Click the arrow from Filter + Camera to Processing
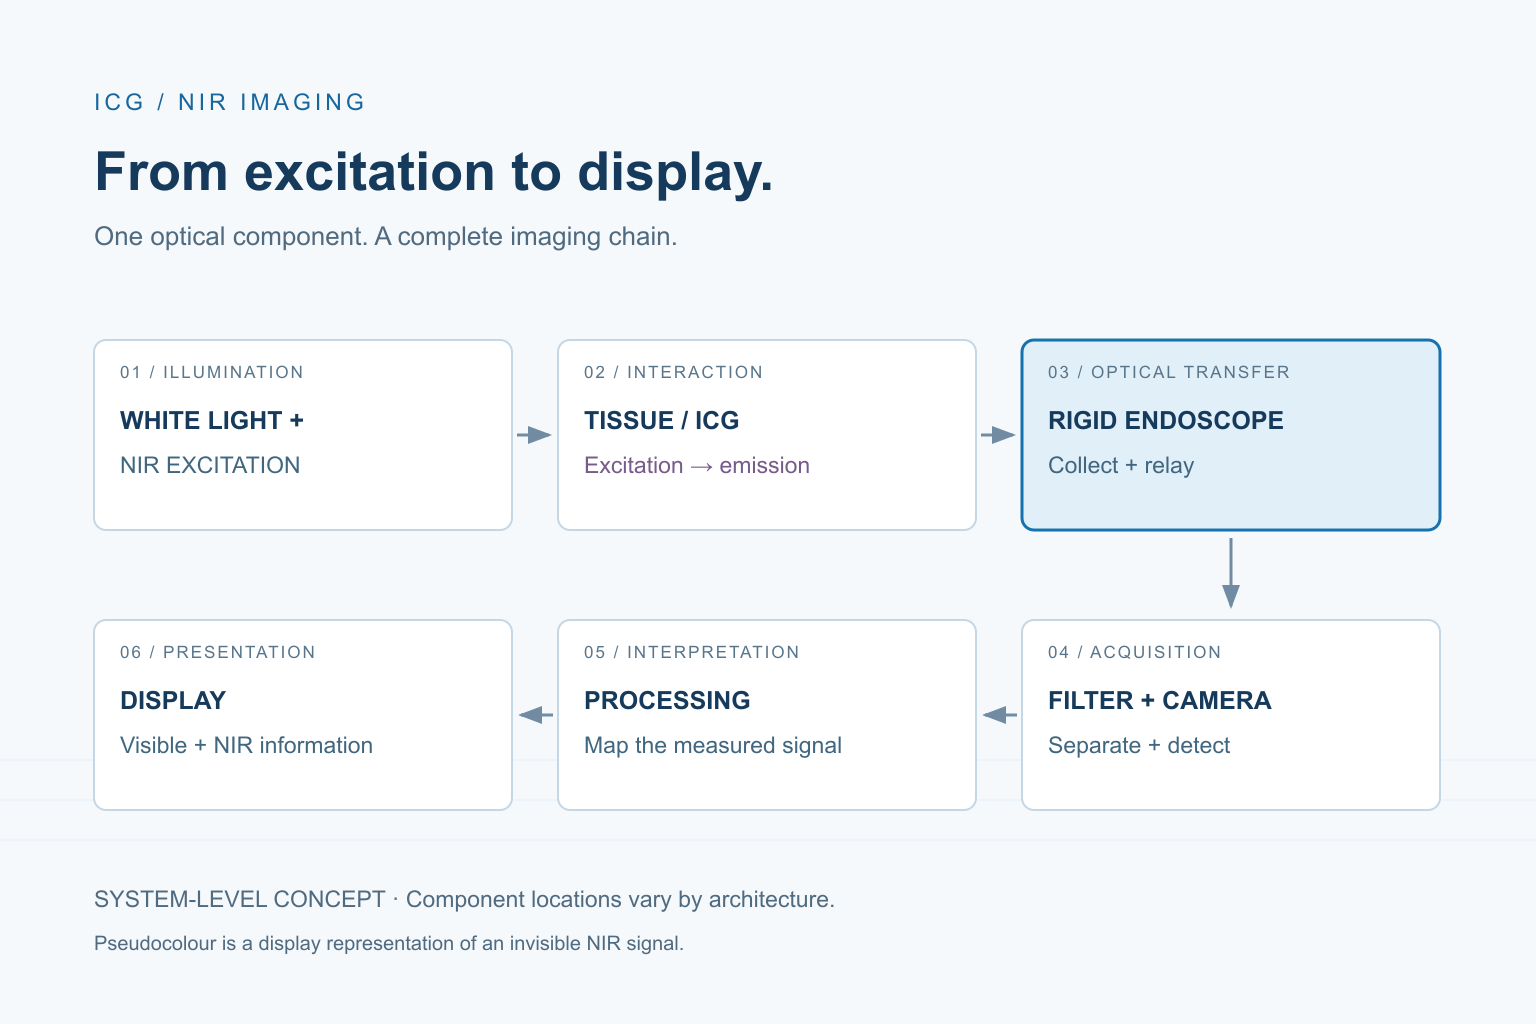This screenshot has width=1536, height=1024. click(x=999, y=715)
